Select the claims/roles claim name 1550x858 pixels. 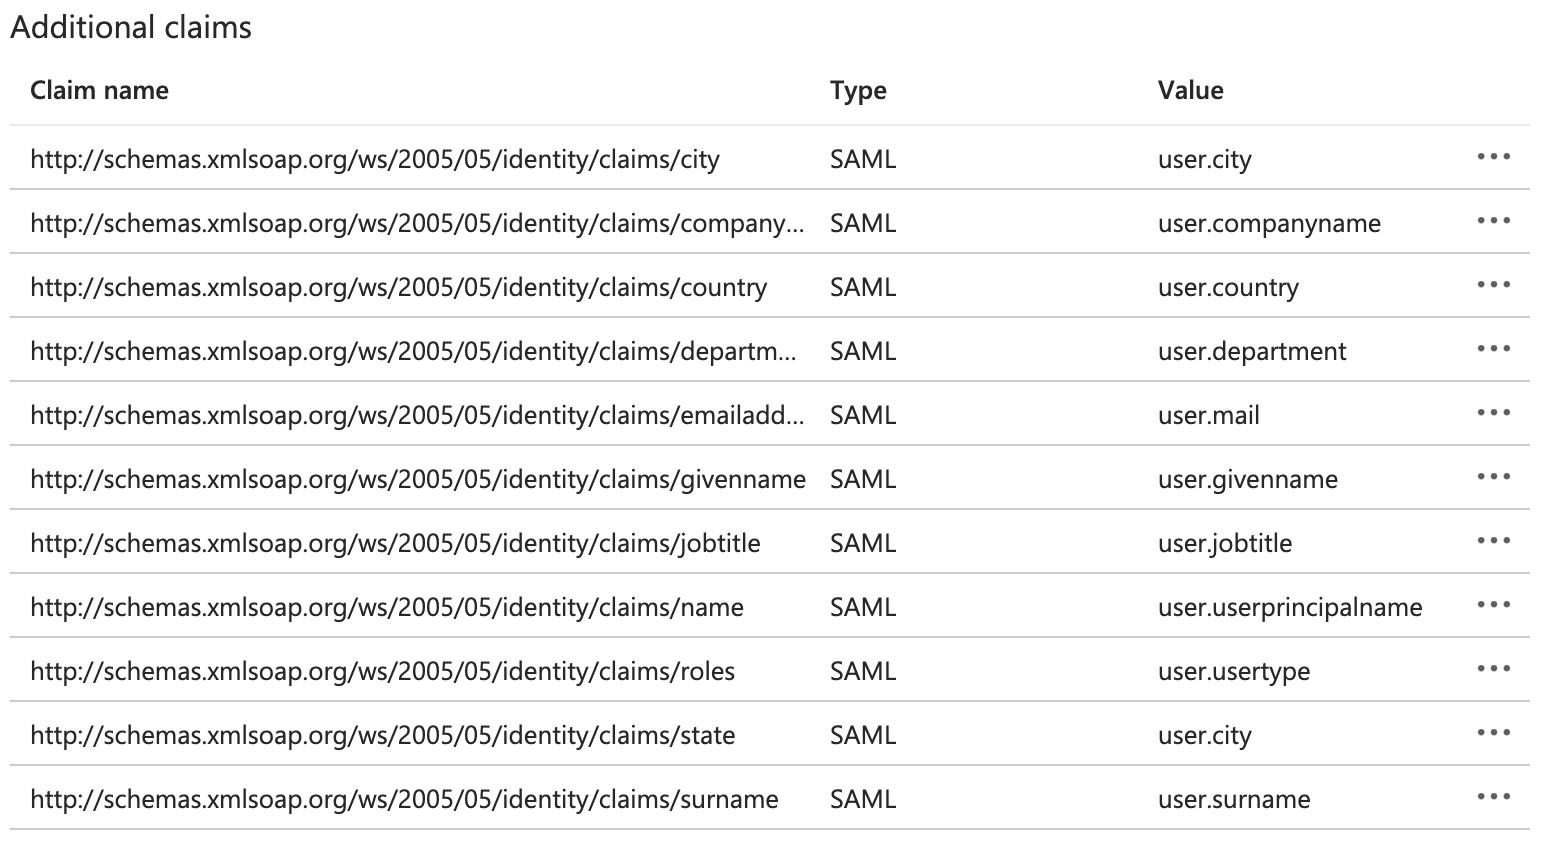pos(383,671)
